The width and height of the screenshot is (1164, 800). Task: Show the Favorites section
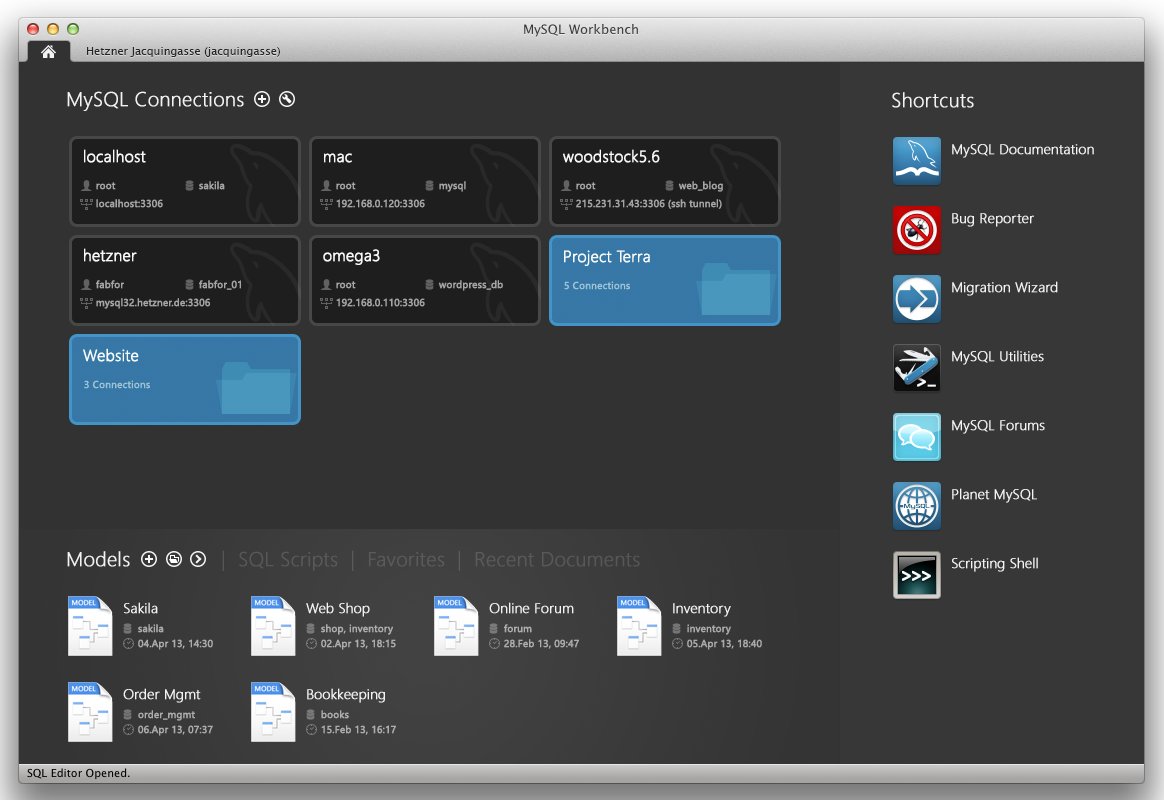tap(406, 560)
